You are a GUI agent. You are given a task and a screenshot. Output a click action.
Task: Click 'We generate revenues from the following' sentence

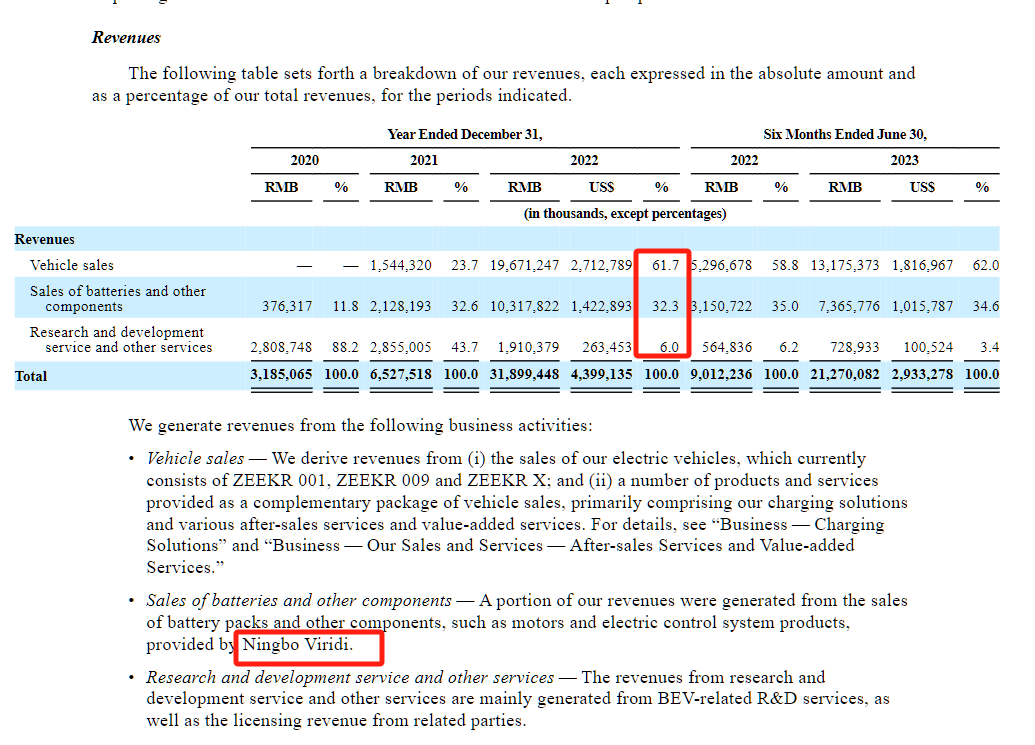click(360, 426)
